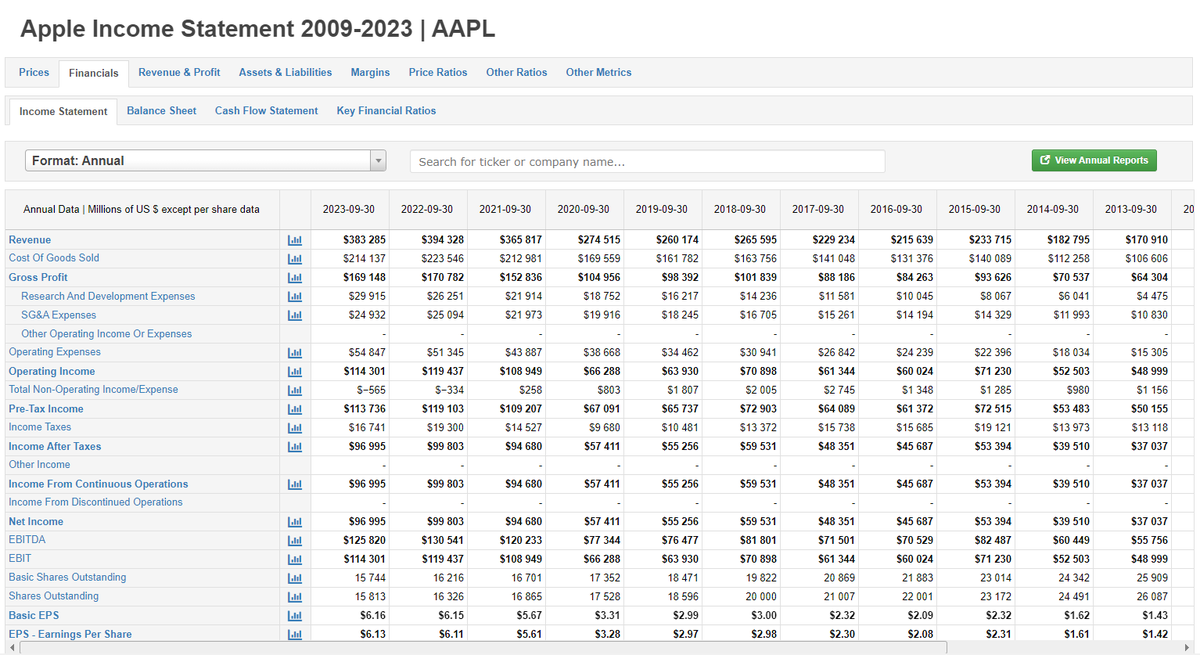This screenshot has width=1200, height=655.
Task: Select the Revenue & Profit tab
Action: pyautogui.click(x=179, y=72)
